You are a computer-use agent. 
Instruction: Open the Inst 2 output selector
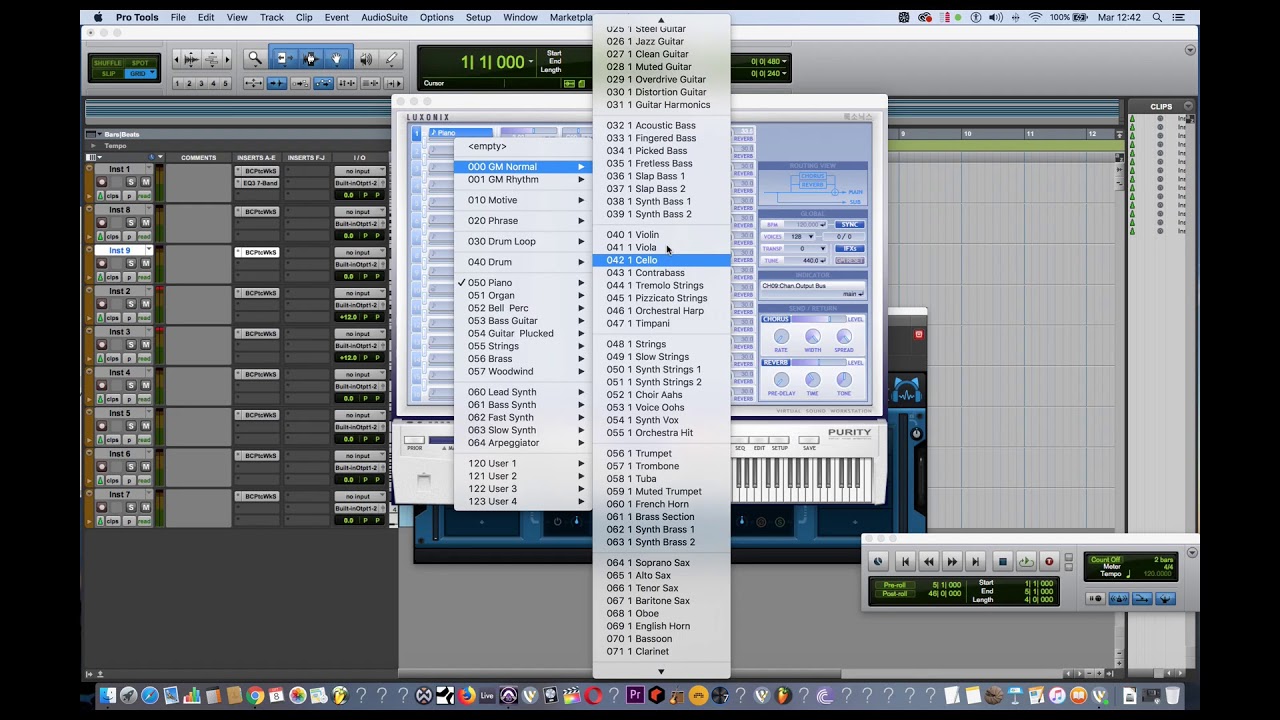click(358, 305)
